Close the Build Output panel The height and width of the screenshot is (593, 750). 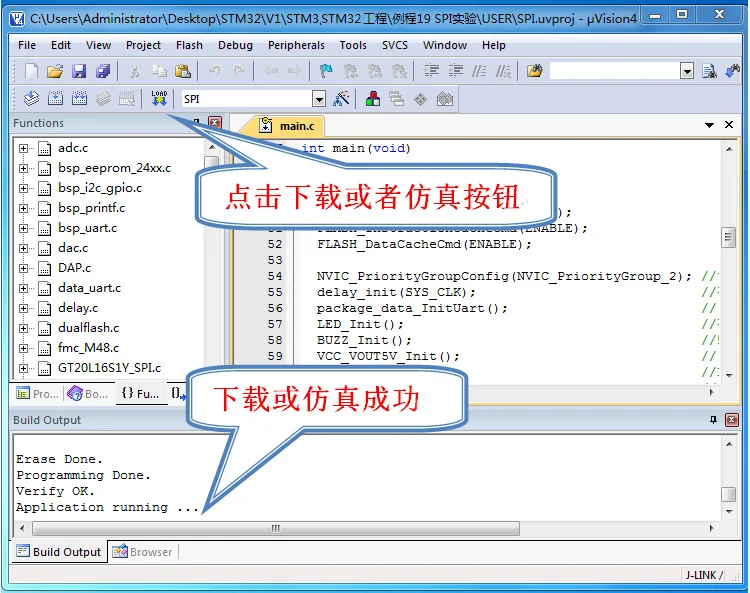tap(732, 420)
